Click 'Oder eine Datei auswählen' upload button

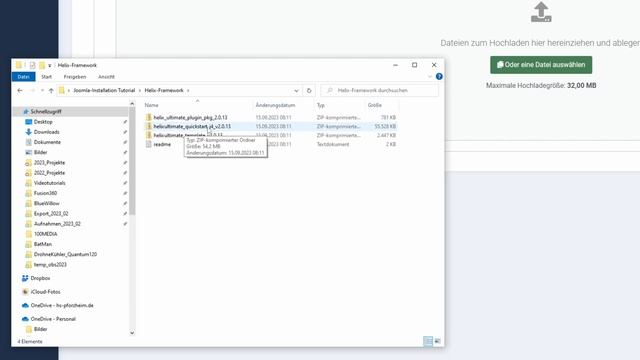(541, 65)
